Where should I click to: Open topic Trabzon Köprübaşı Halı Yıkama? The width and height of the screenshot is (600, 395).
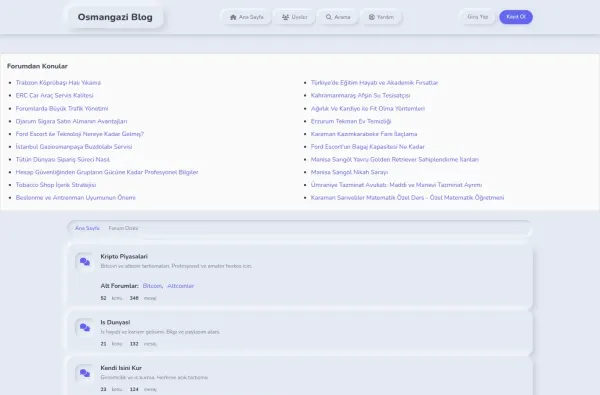click(58, 83)
